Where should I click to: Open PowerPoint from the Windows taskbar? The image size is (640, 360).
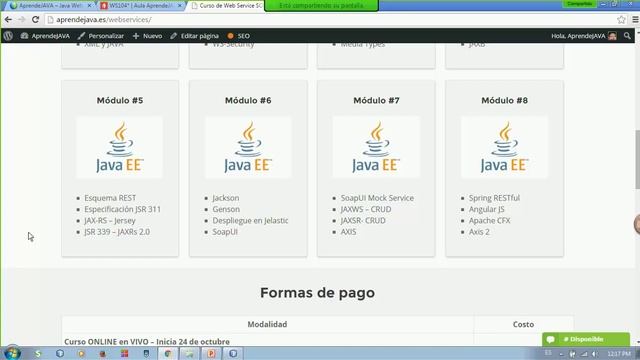click(211, 353)
